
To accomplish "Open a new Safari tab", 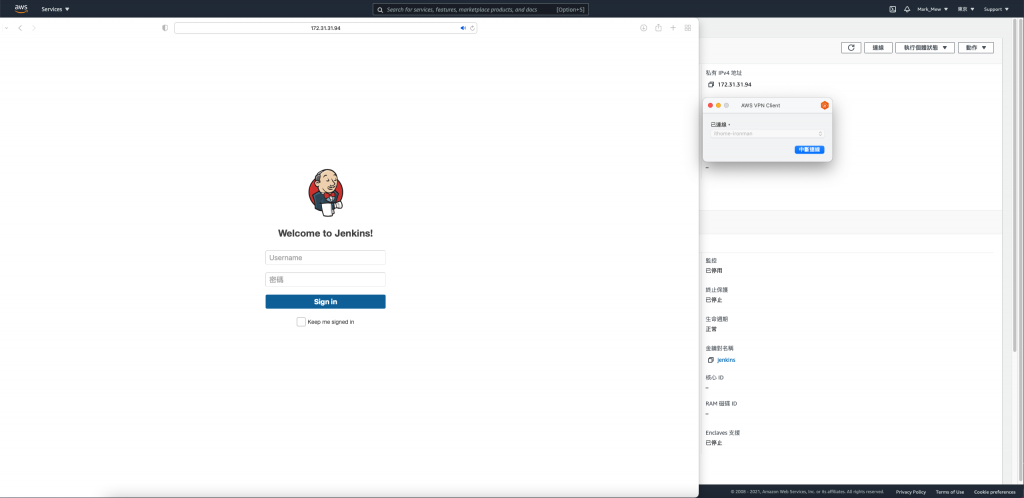I will tap(673, 28).
